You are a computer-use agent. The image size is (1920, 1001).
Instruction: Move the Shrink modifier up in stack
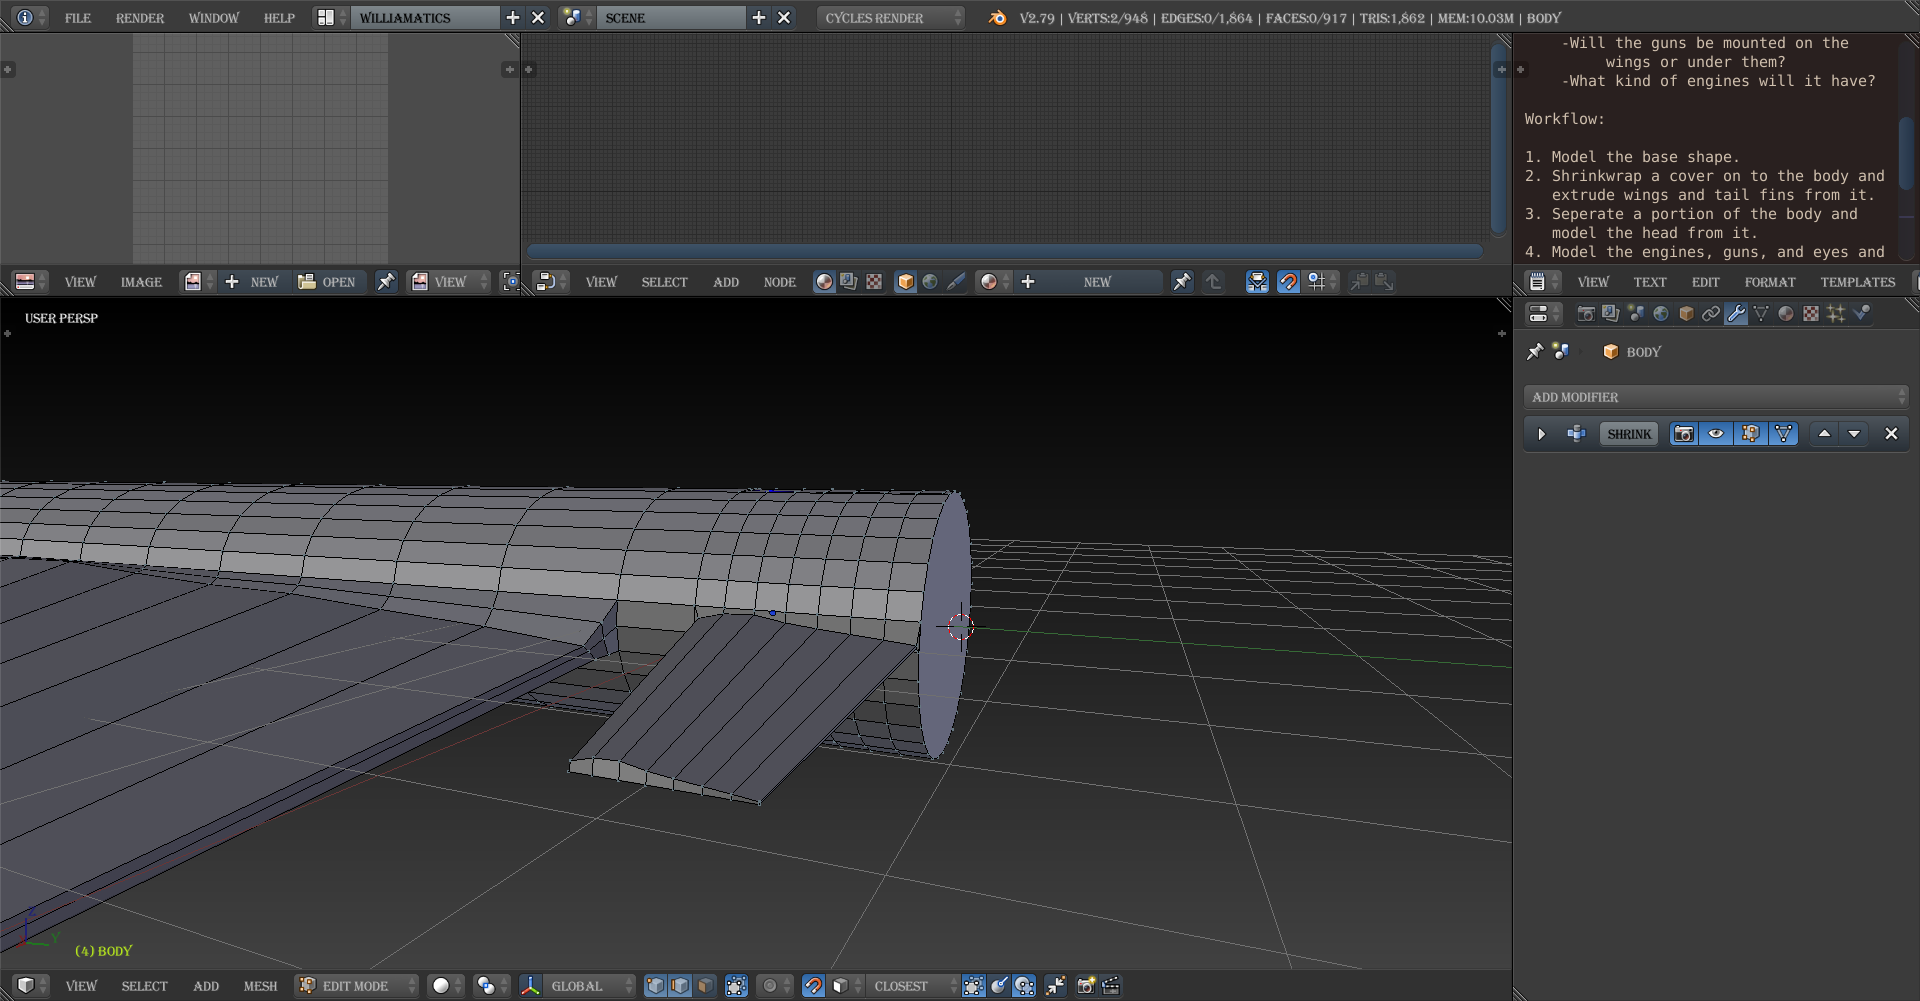click(x=1824, y=434)
